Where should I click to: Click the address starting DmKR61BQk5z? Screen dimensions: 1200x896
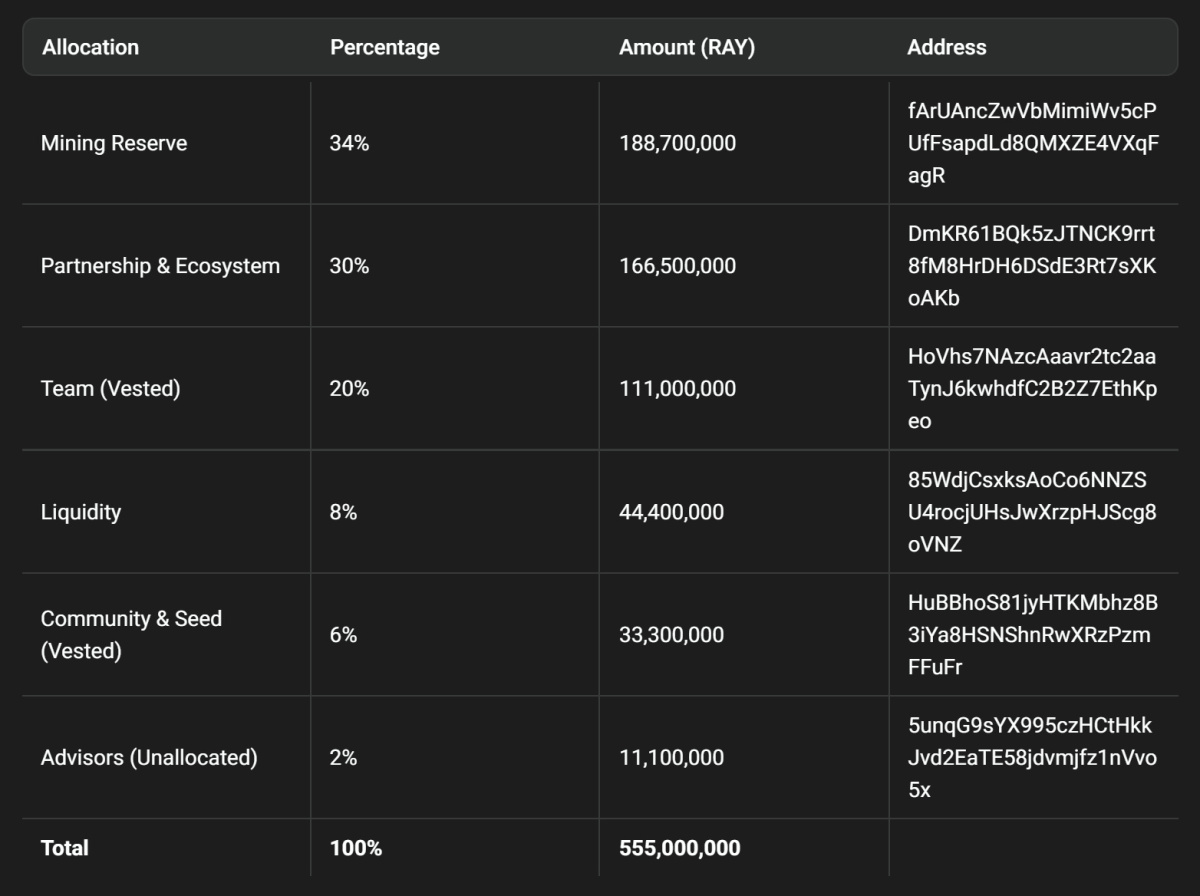[1033, 266]
